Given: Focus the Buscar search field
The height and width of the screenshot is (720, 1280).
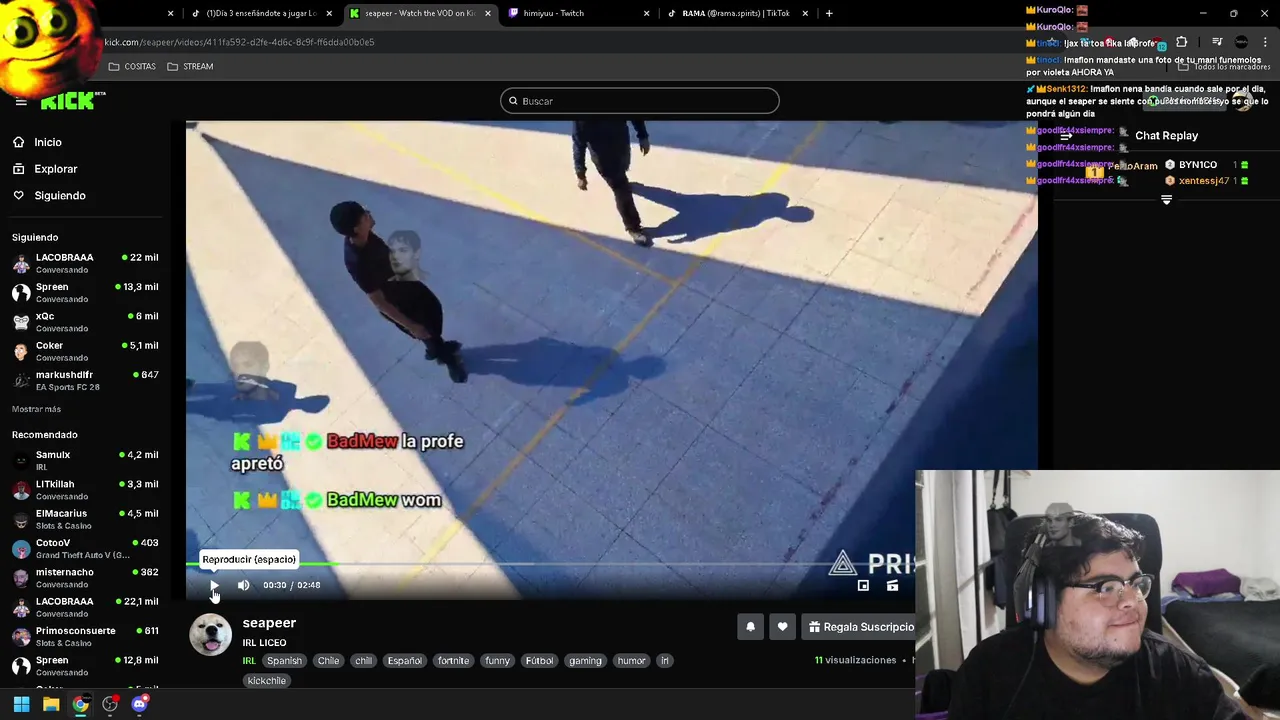Looking at the screenshot, I should coord(640,101).
